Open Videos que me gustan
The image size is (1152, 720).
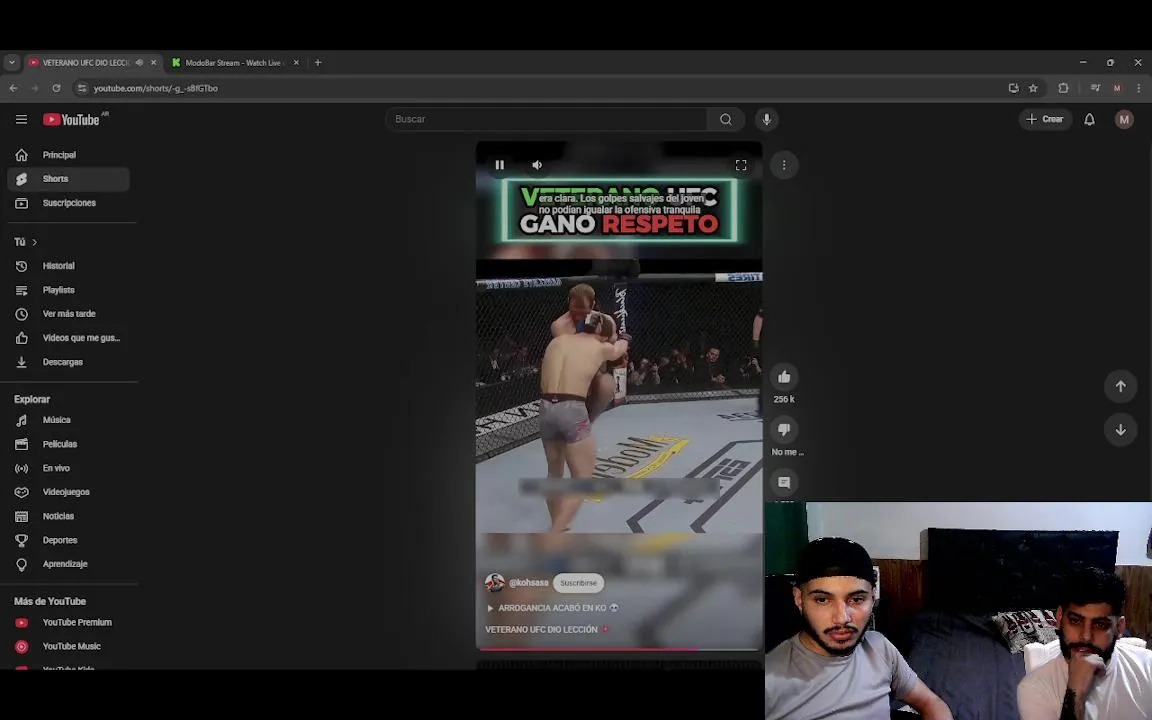[x=68, y=338]
